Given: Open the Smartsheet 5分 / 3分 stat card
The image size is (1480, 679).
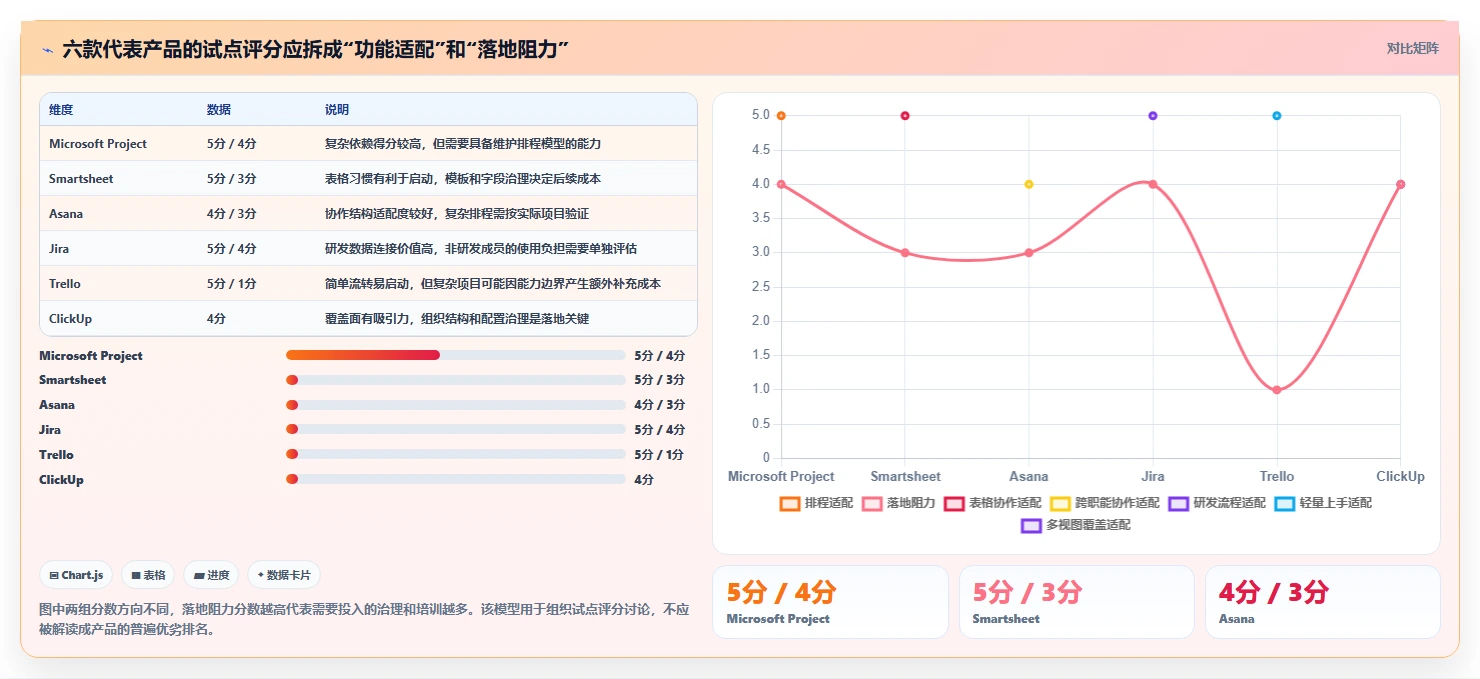Looking at the screenshot, I should [x=1076, y=602].
